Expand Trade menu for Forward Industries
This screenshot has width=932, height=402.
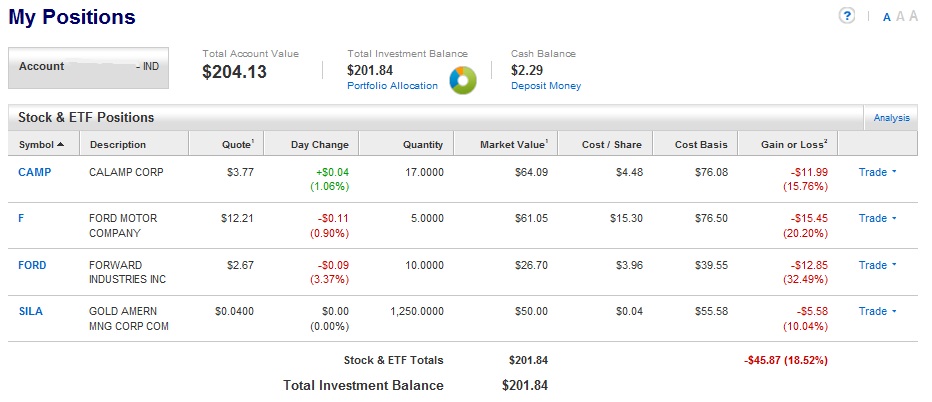(877, 265)
